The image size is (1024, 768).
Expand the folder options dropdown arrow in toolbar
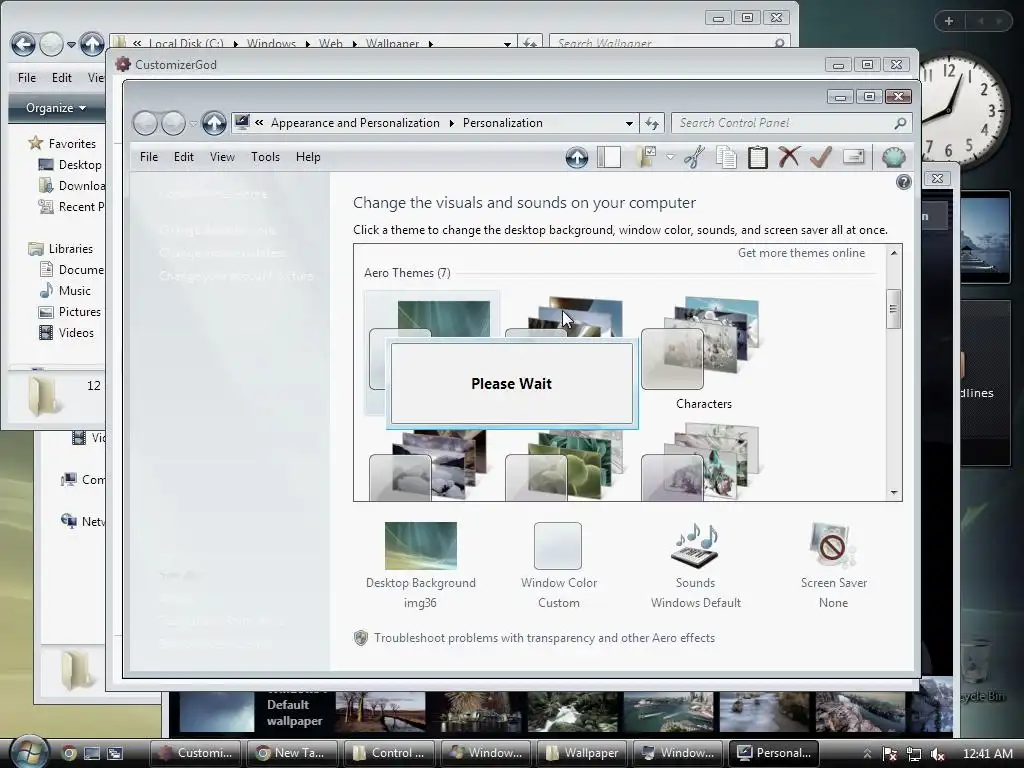pyautogui.click(x=670, y=157)
